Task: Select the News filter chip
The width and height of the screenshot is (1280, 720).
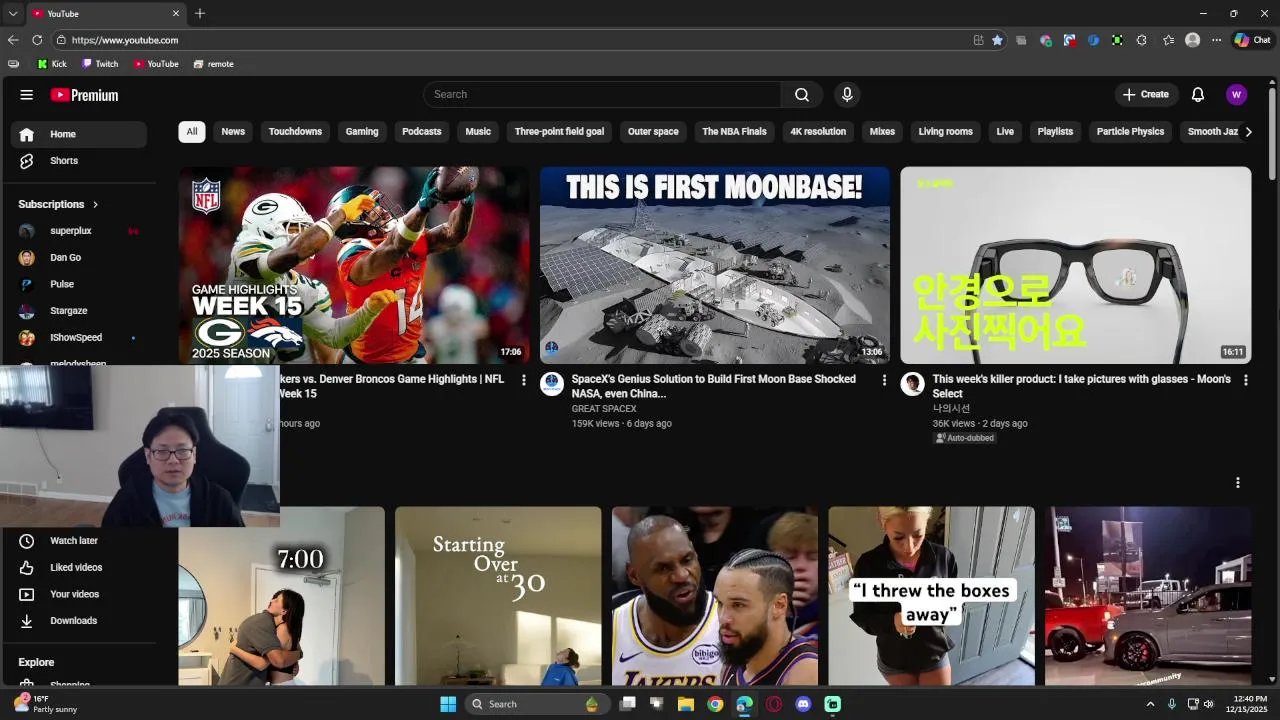Action: click(x=233, y=132)
